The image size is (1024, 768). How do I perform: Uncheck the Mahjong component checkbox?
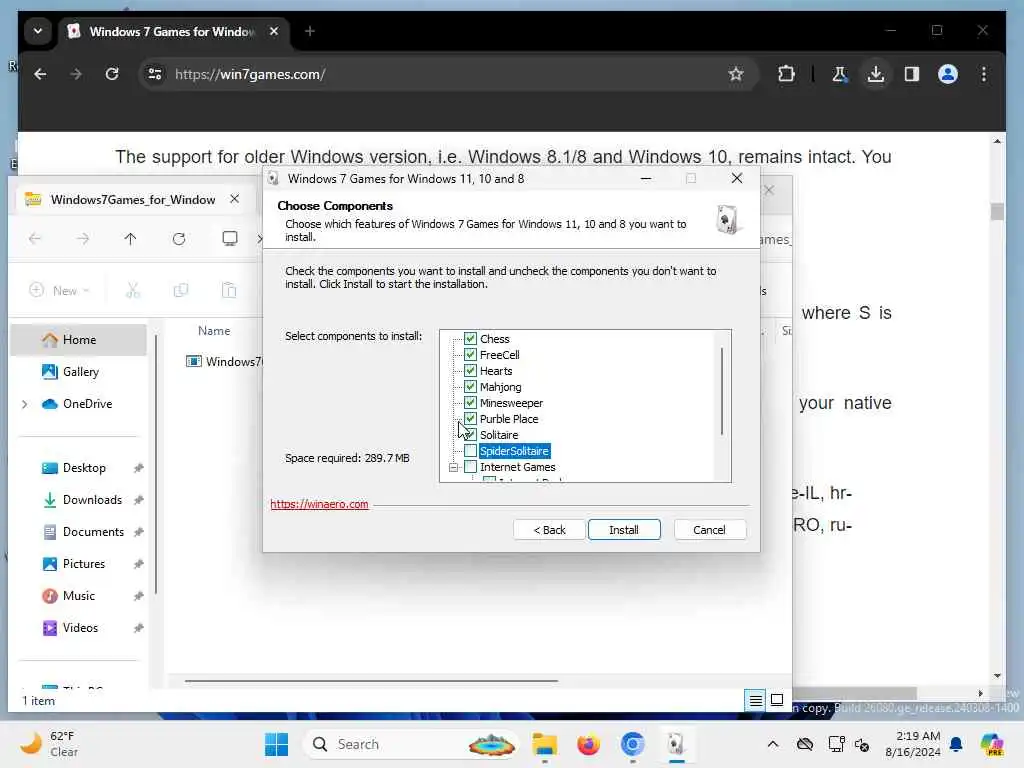[x=470, y=387]
